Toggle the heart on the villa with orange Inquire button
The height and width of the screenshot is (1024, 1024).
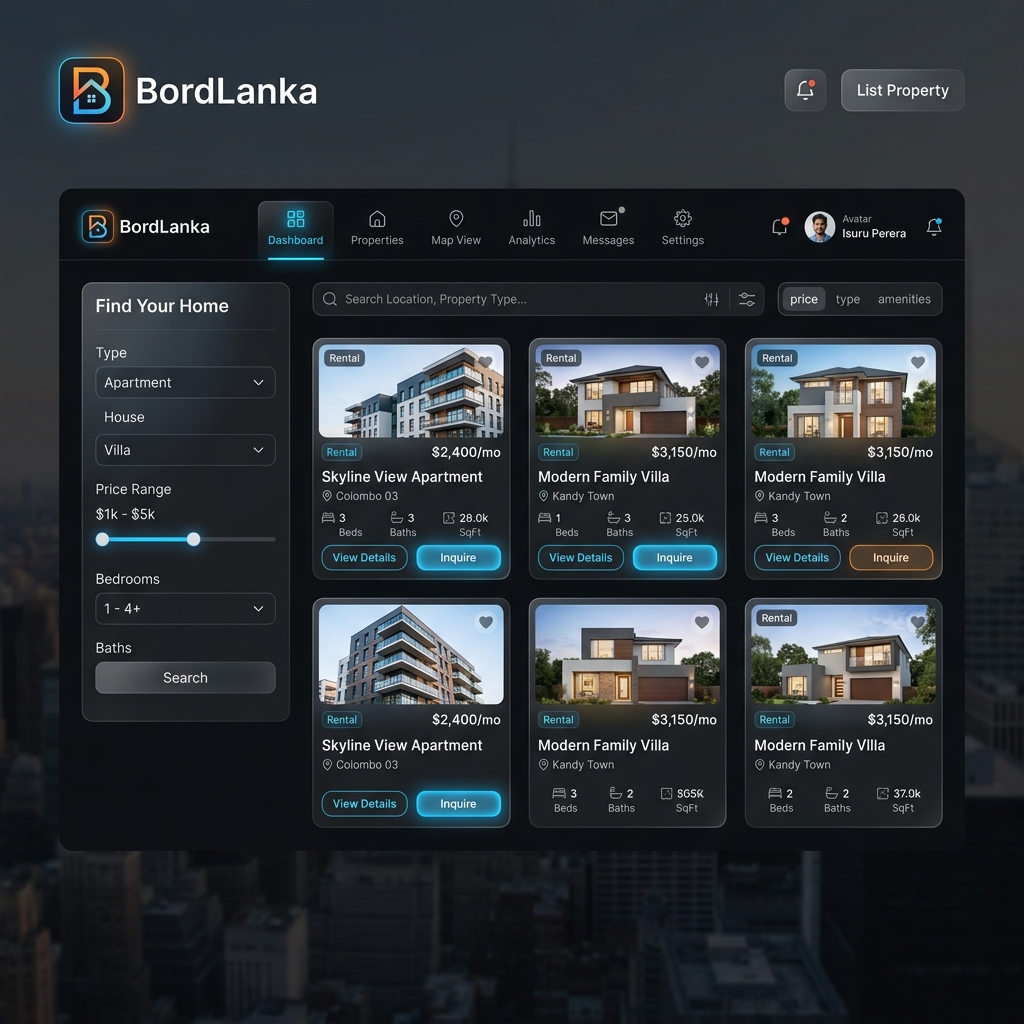pos(918,362)
